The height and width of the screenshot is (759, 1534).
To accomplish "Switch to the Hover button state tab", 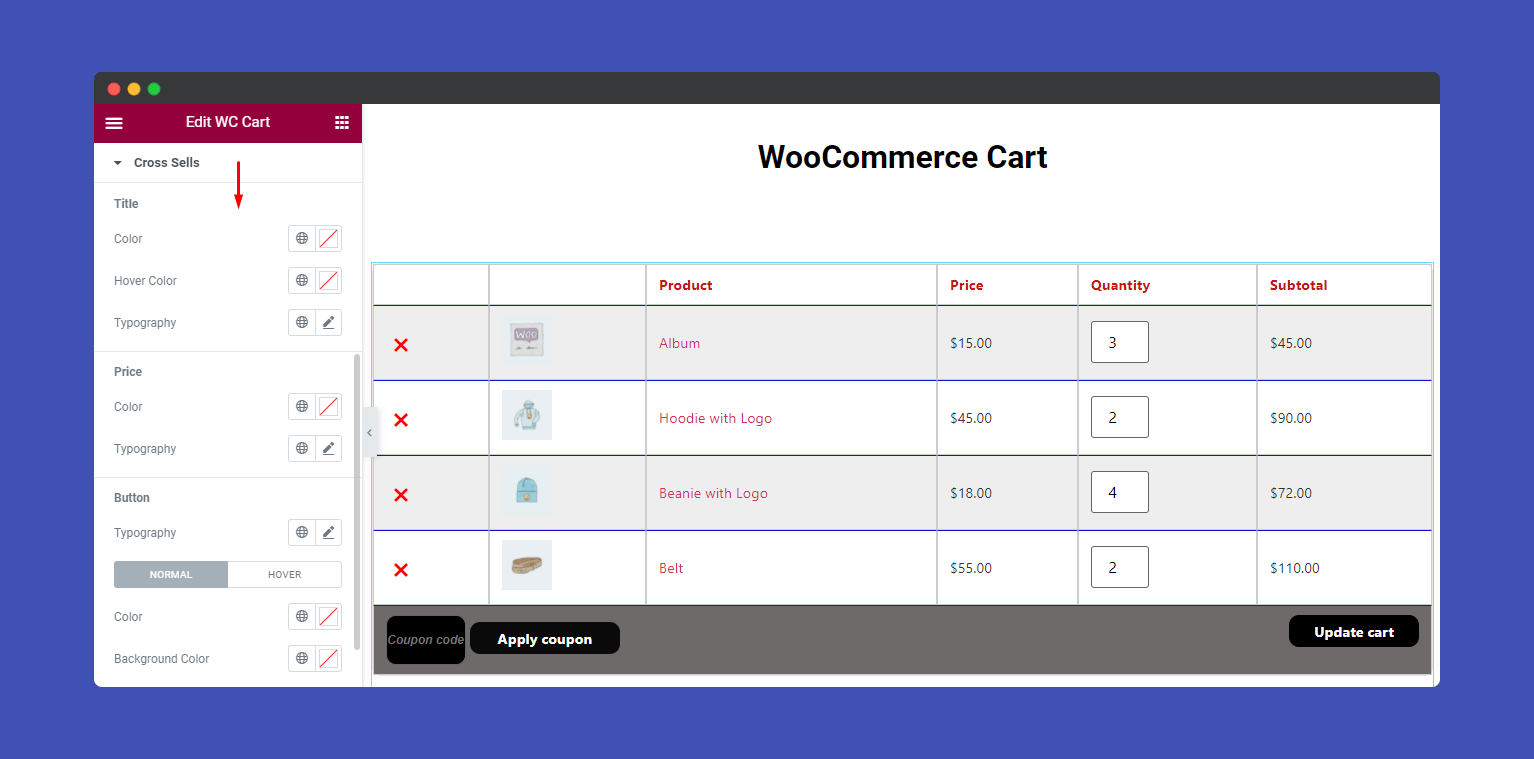I will 285,575.
